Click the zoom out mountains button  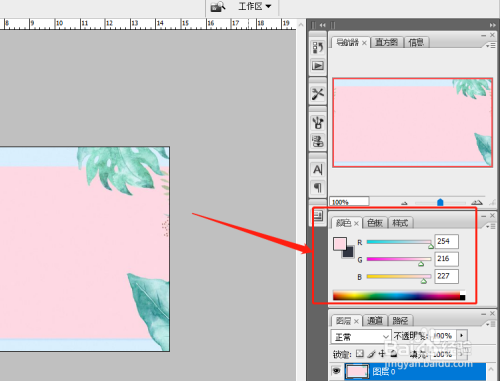click(404, 203)
